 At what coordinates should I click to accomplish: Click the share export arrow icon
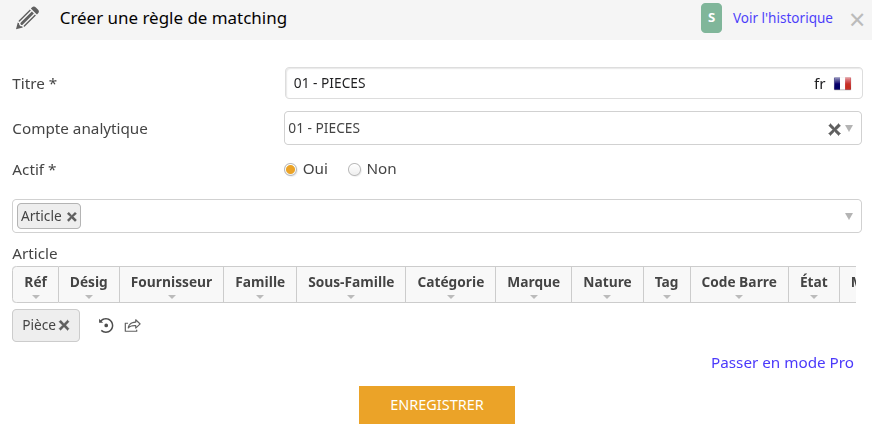132,326
